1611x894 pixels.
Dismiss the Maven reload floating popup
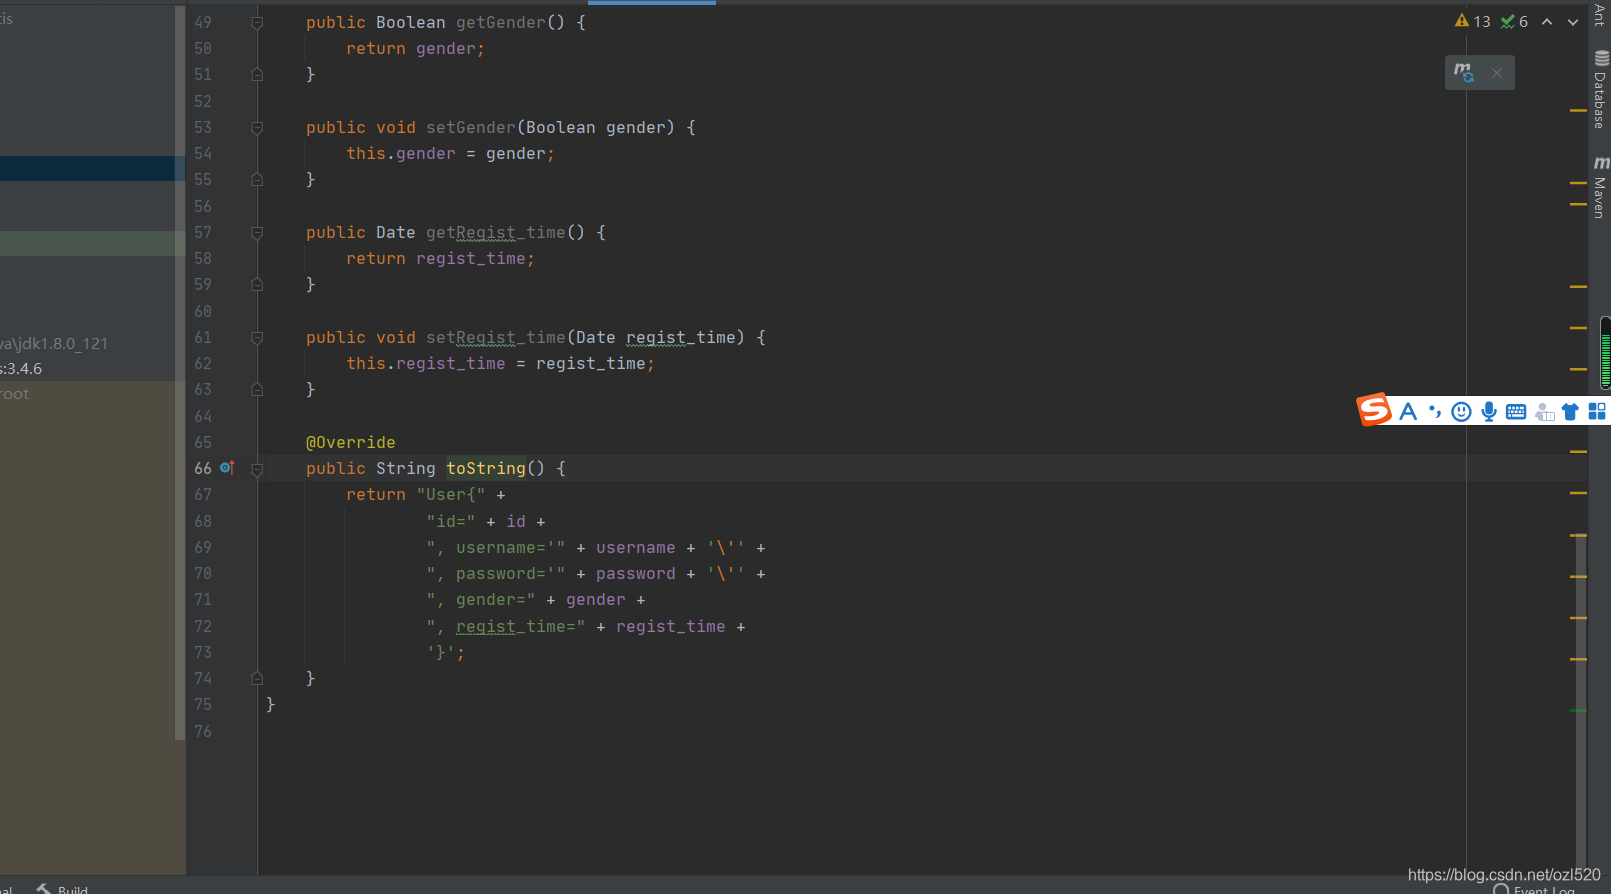coord(1497,72)
